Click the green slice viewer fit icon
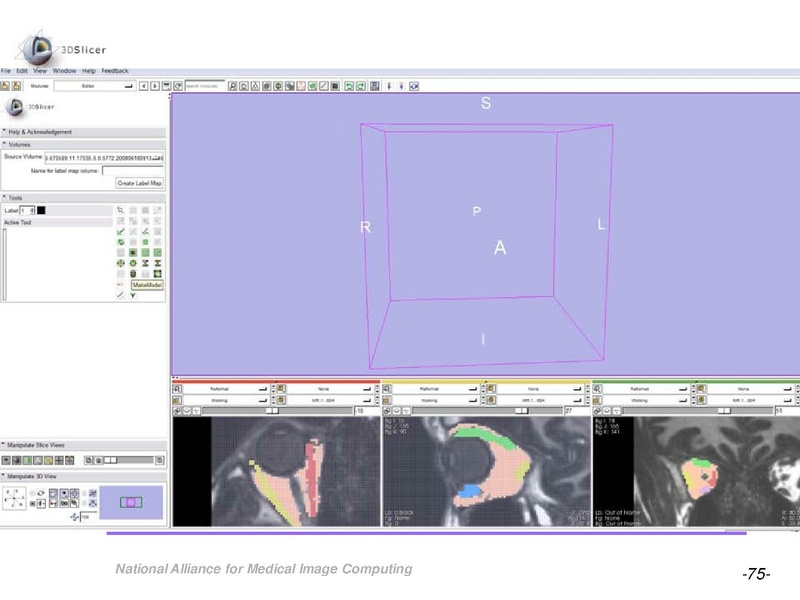800x600 pixels. (x=597, y=389)
